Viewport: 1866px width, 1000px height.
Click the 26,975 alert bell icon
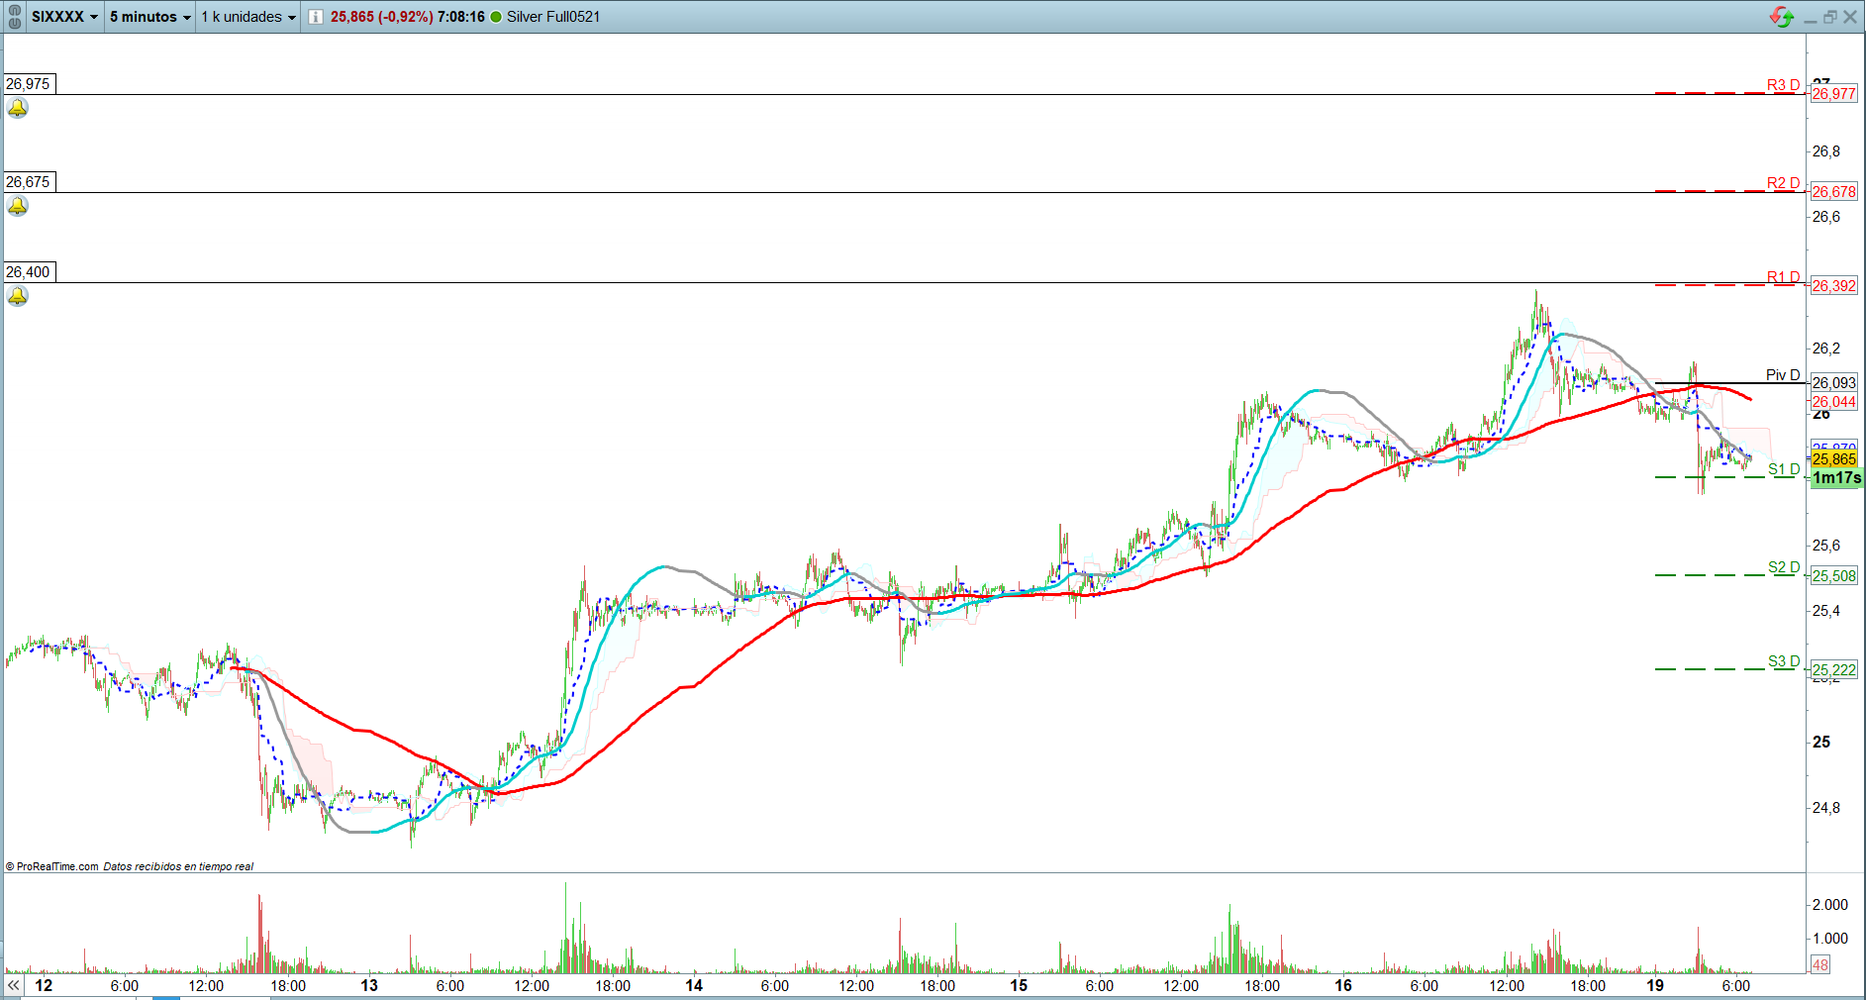[x=18, y=108]
